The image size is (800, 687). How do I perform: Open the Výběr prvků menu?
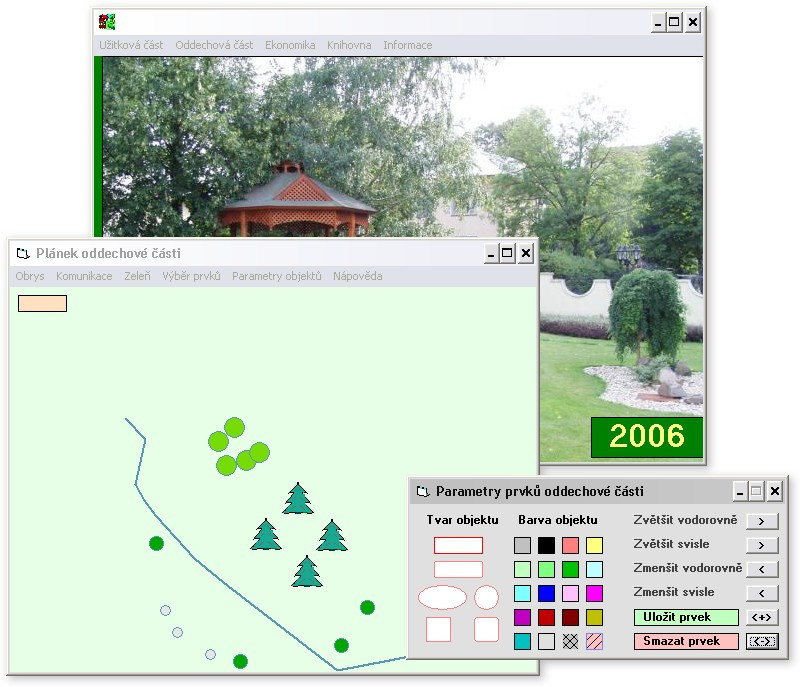[191, 276]
